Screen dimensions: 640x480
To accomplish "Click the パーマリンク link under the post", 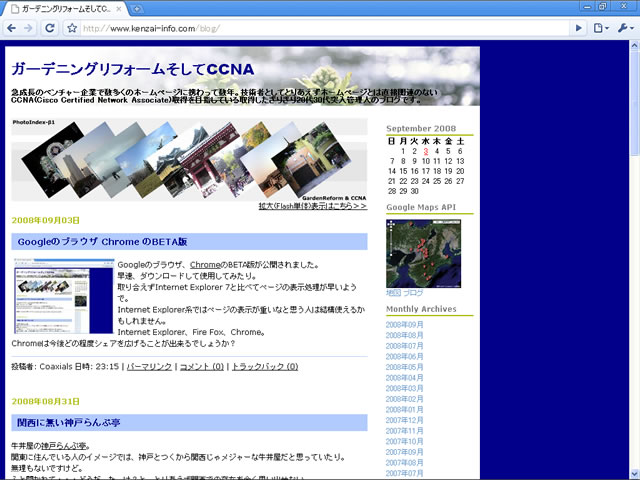I will pos(148,367).
